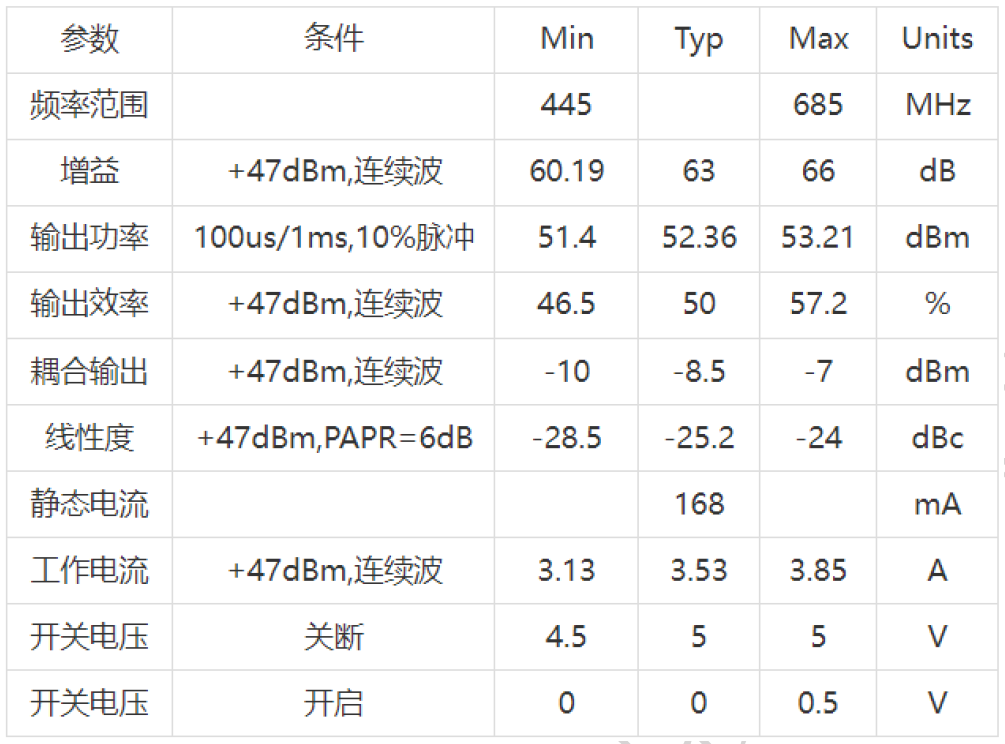Select the 57.2 efficiency max value
The width and height of the screenshot is (1005, 744).
(x=818, y=304)
